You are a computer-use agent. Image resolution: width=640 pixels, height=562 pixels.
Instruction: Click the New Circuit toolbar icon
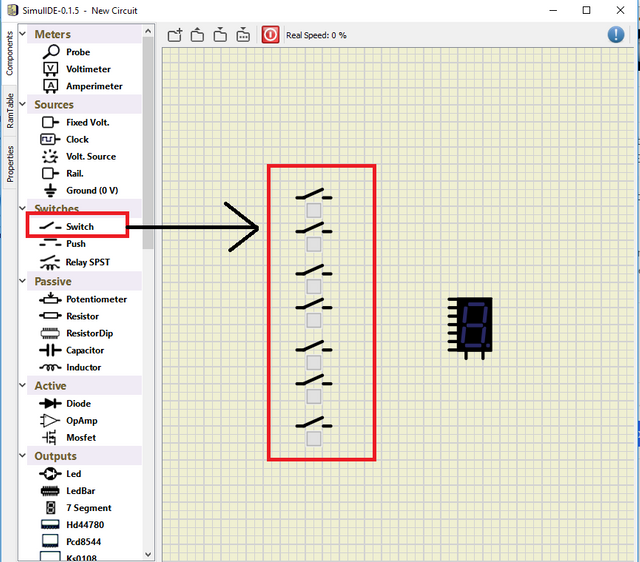175,35
